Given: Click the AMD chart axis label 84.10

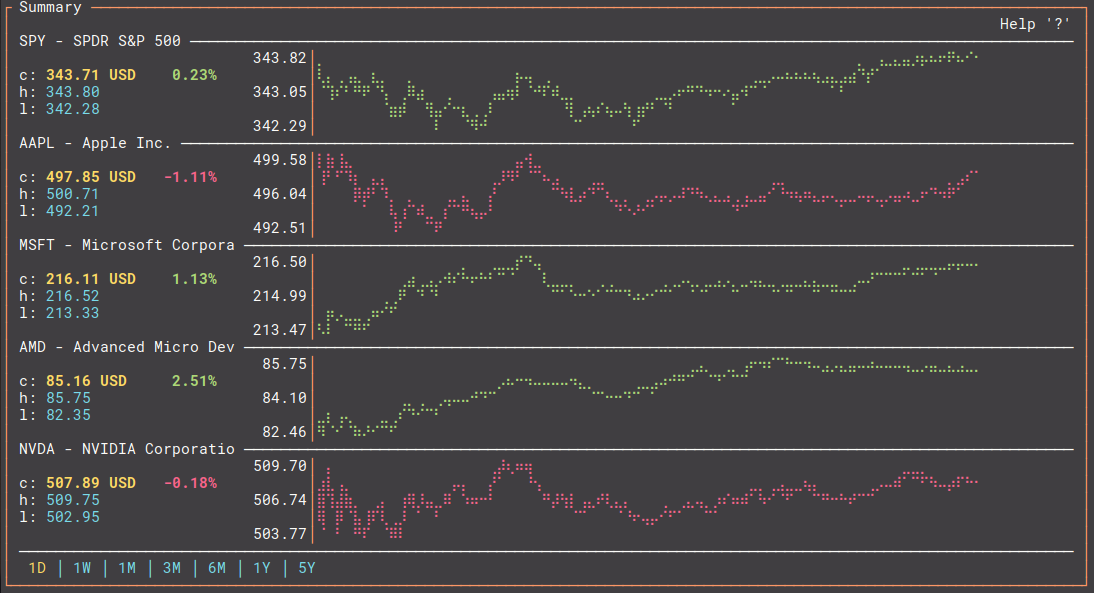Looking at the screenshot, I should pos(285,398).
